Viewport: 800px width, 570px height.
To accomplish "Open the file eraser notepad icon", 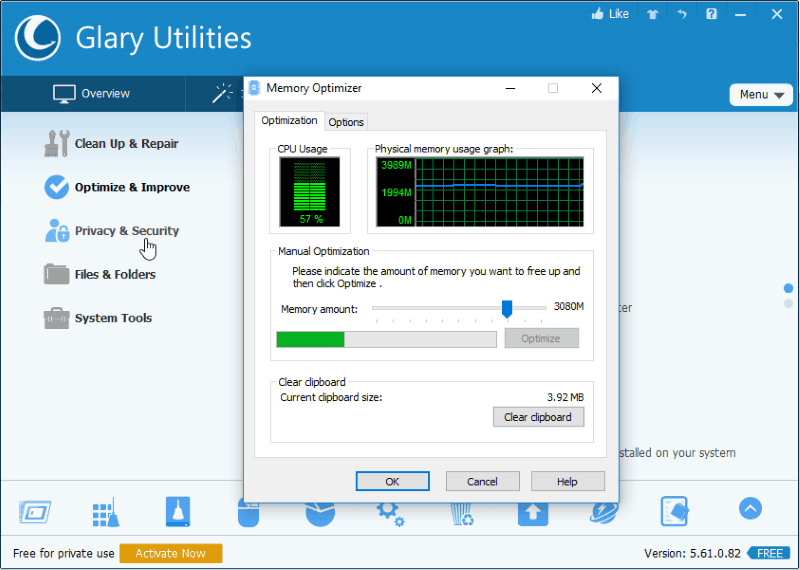I will tap(675, 511).
